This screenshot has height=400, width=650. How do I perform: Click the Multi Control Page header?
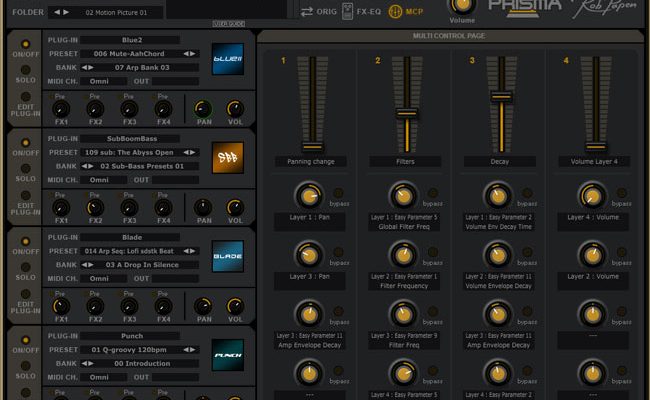point(450,36)
